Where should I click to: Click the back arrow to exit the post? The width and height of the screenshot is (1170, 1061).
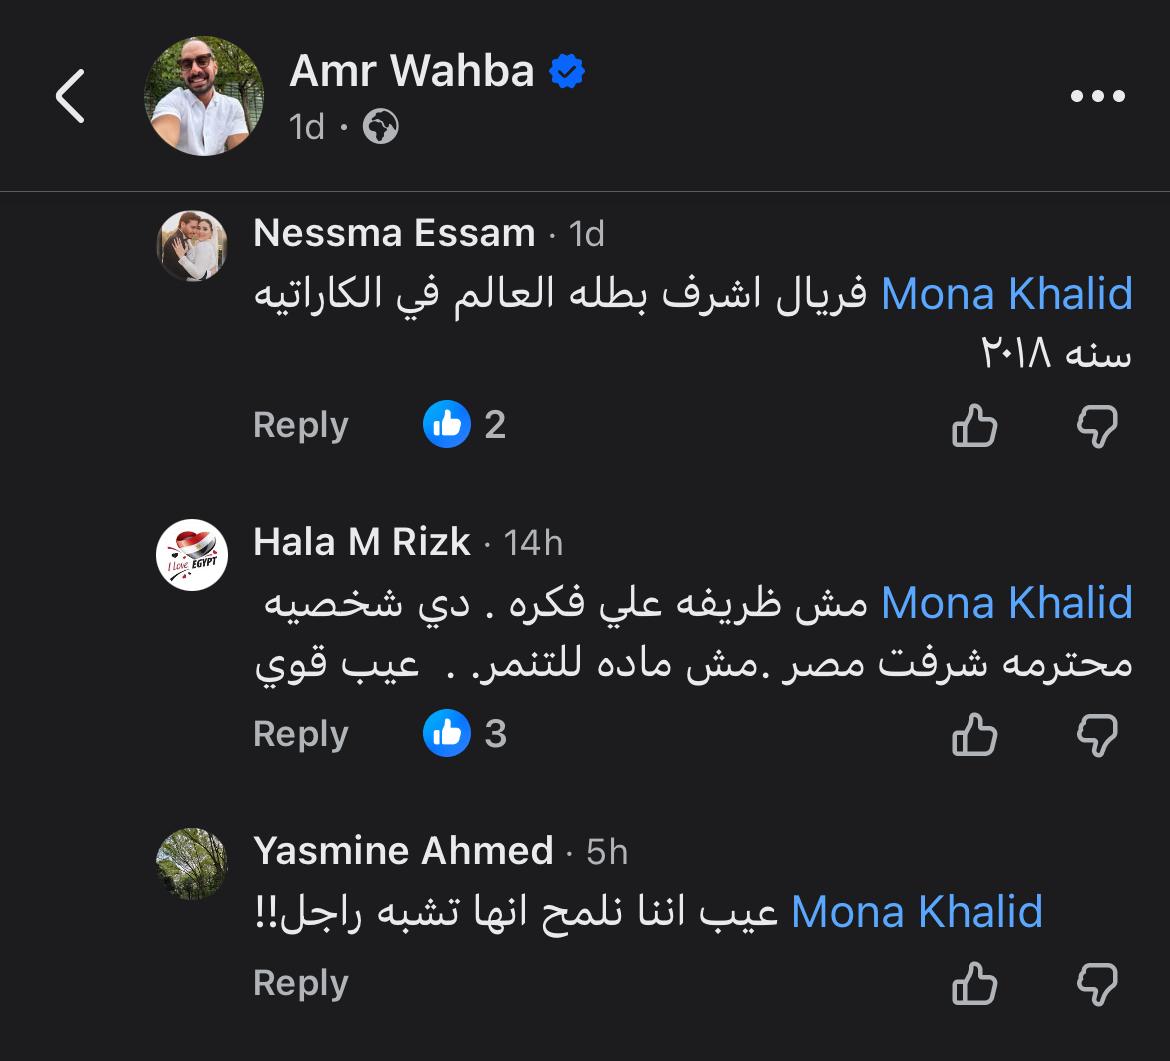(69, 97)
